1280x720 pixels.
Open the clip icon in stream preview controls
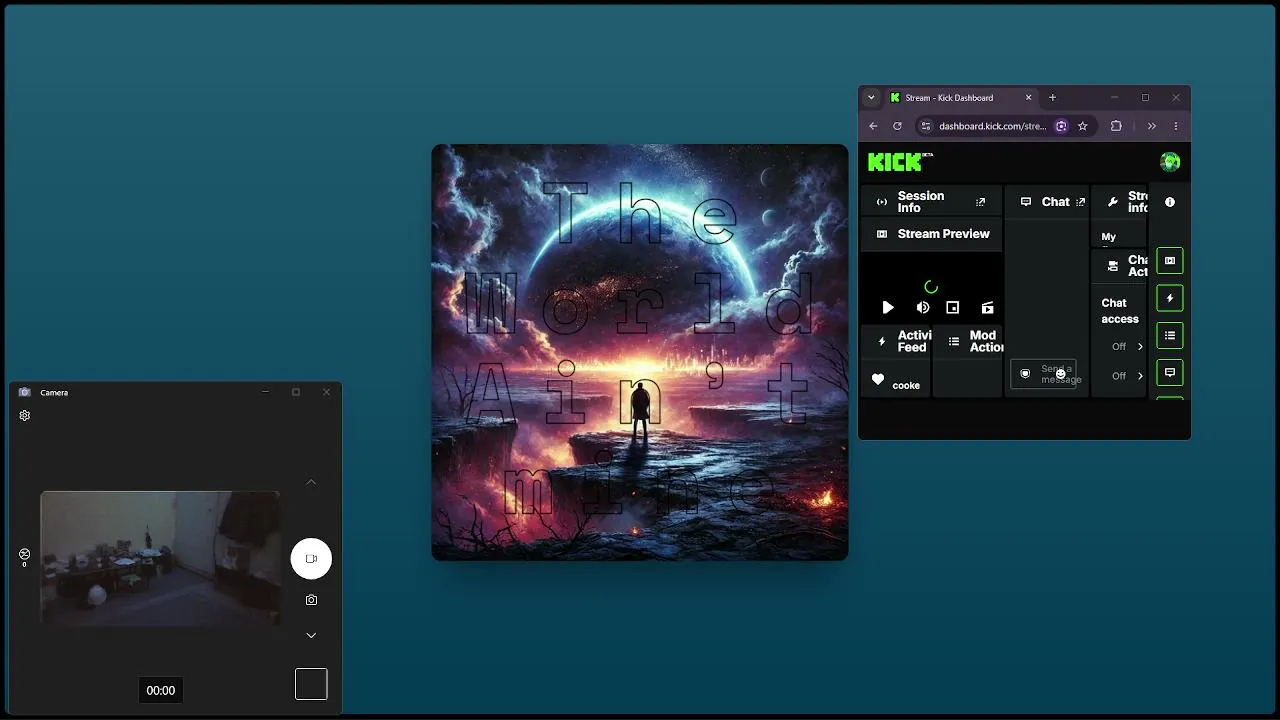[987, 308]
